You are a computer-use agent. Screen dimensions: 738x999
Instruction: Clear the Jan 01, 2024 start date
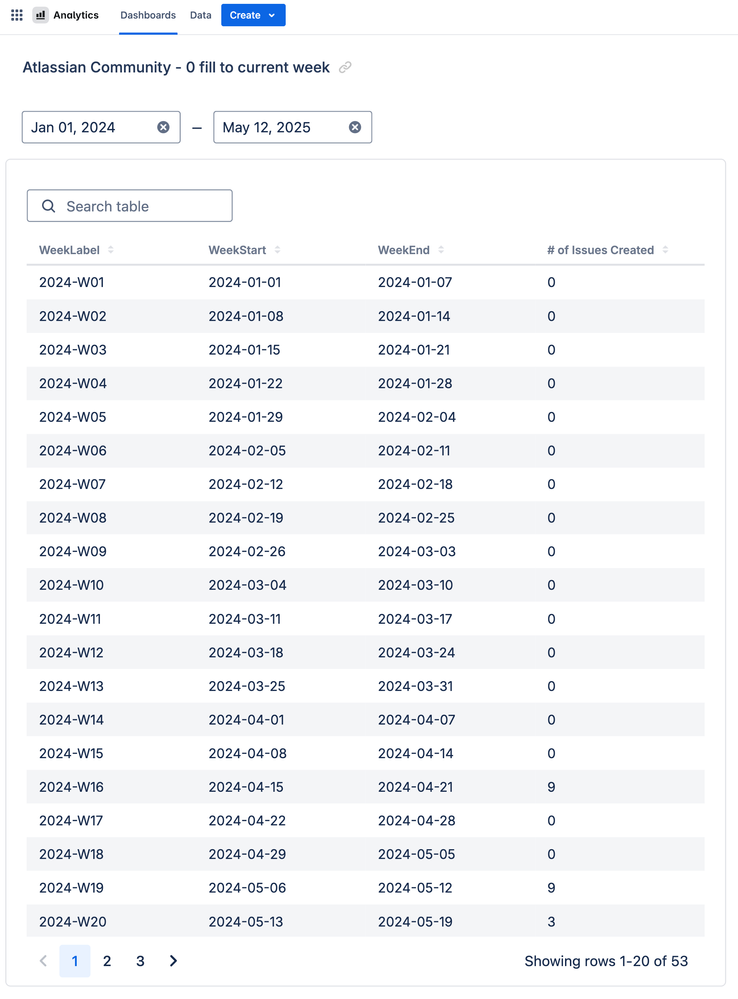point(163,127)
